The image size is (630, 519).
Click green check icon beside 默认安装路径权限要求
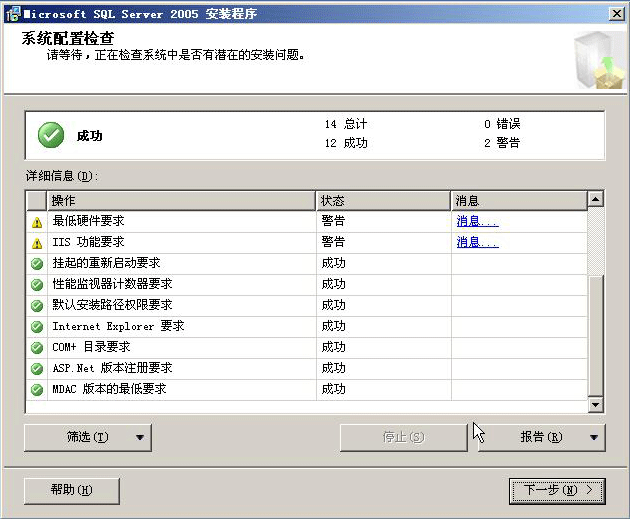[x=37, y=306]
